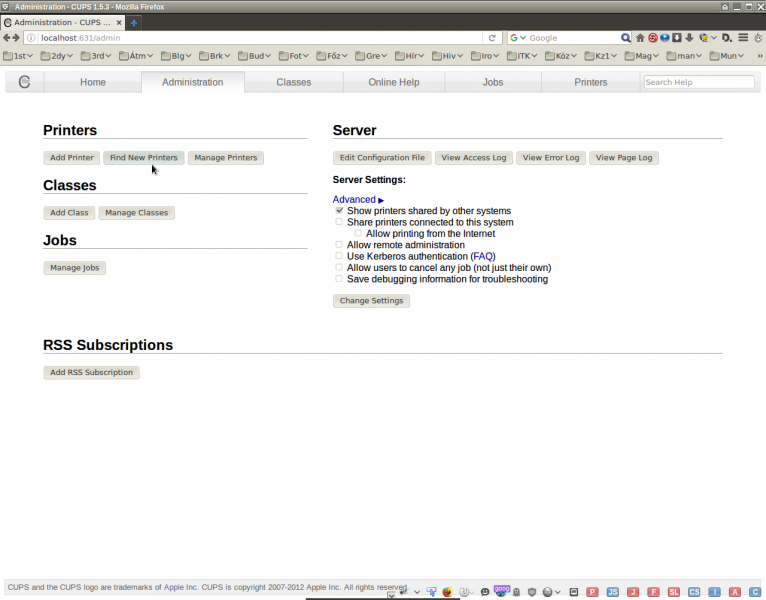Viewport: 766px width, 600px height.
Task: Switch to the Jobs tab
Action: coord(493,82)
